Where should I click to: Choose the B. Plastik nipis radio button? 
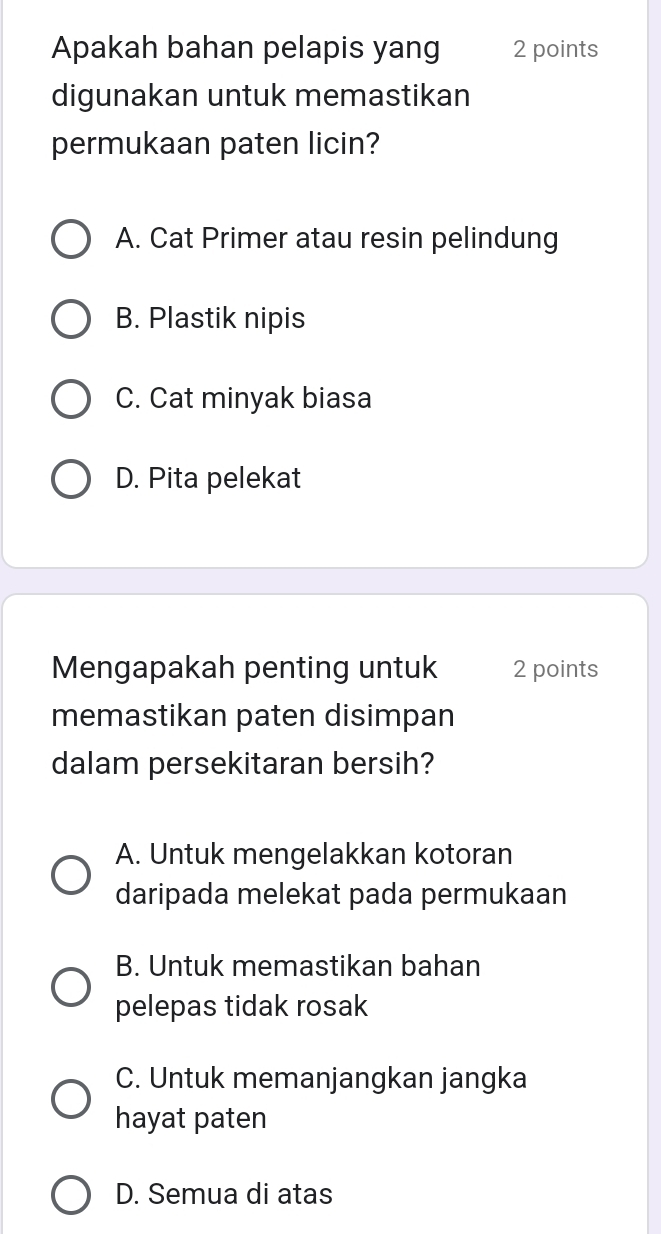click(70, 320)
